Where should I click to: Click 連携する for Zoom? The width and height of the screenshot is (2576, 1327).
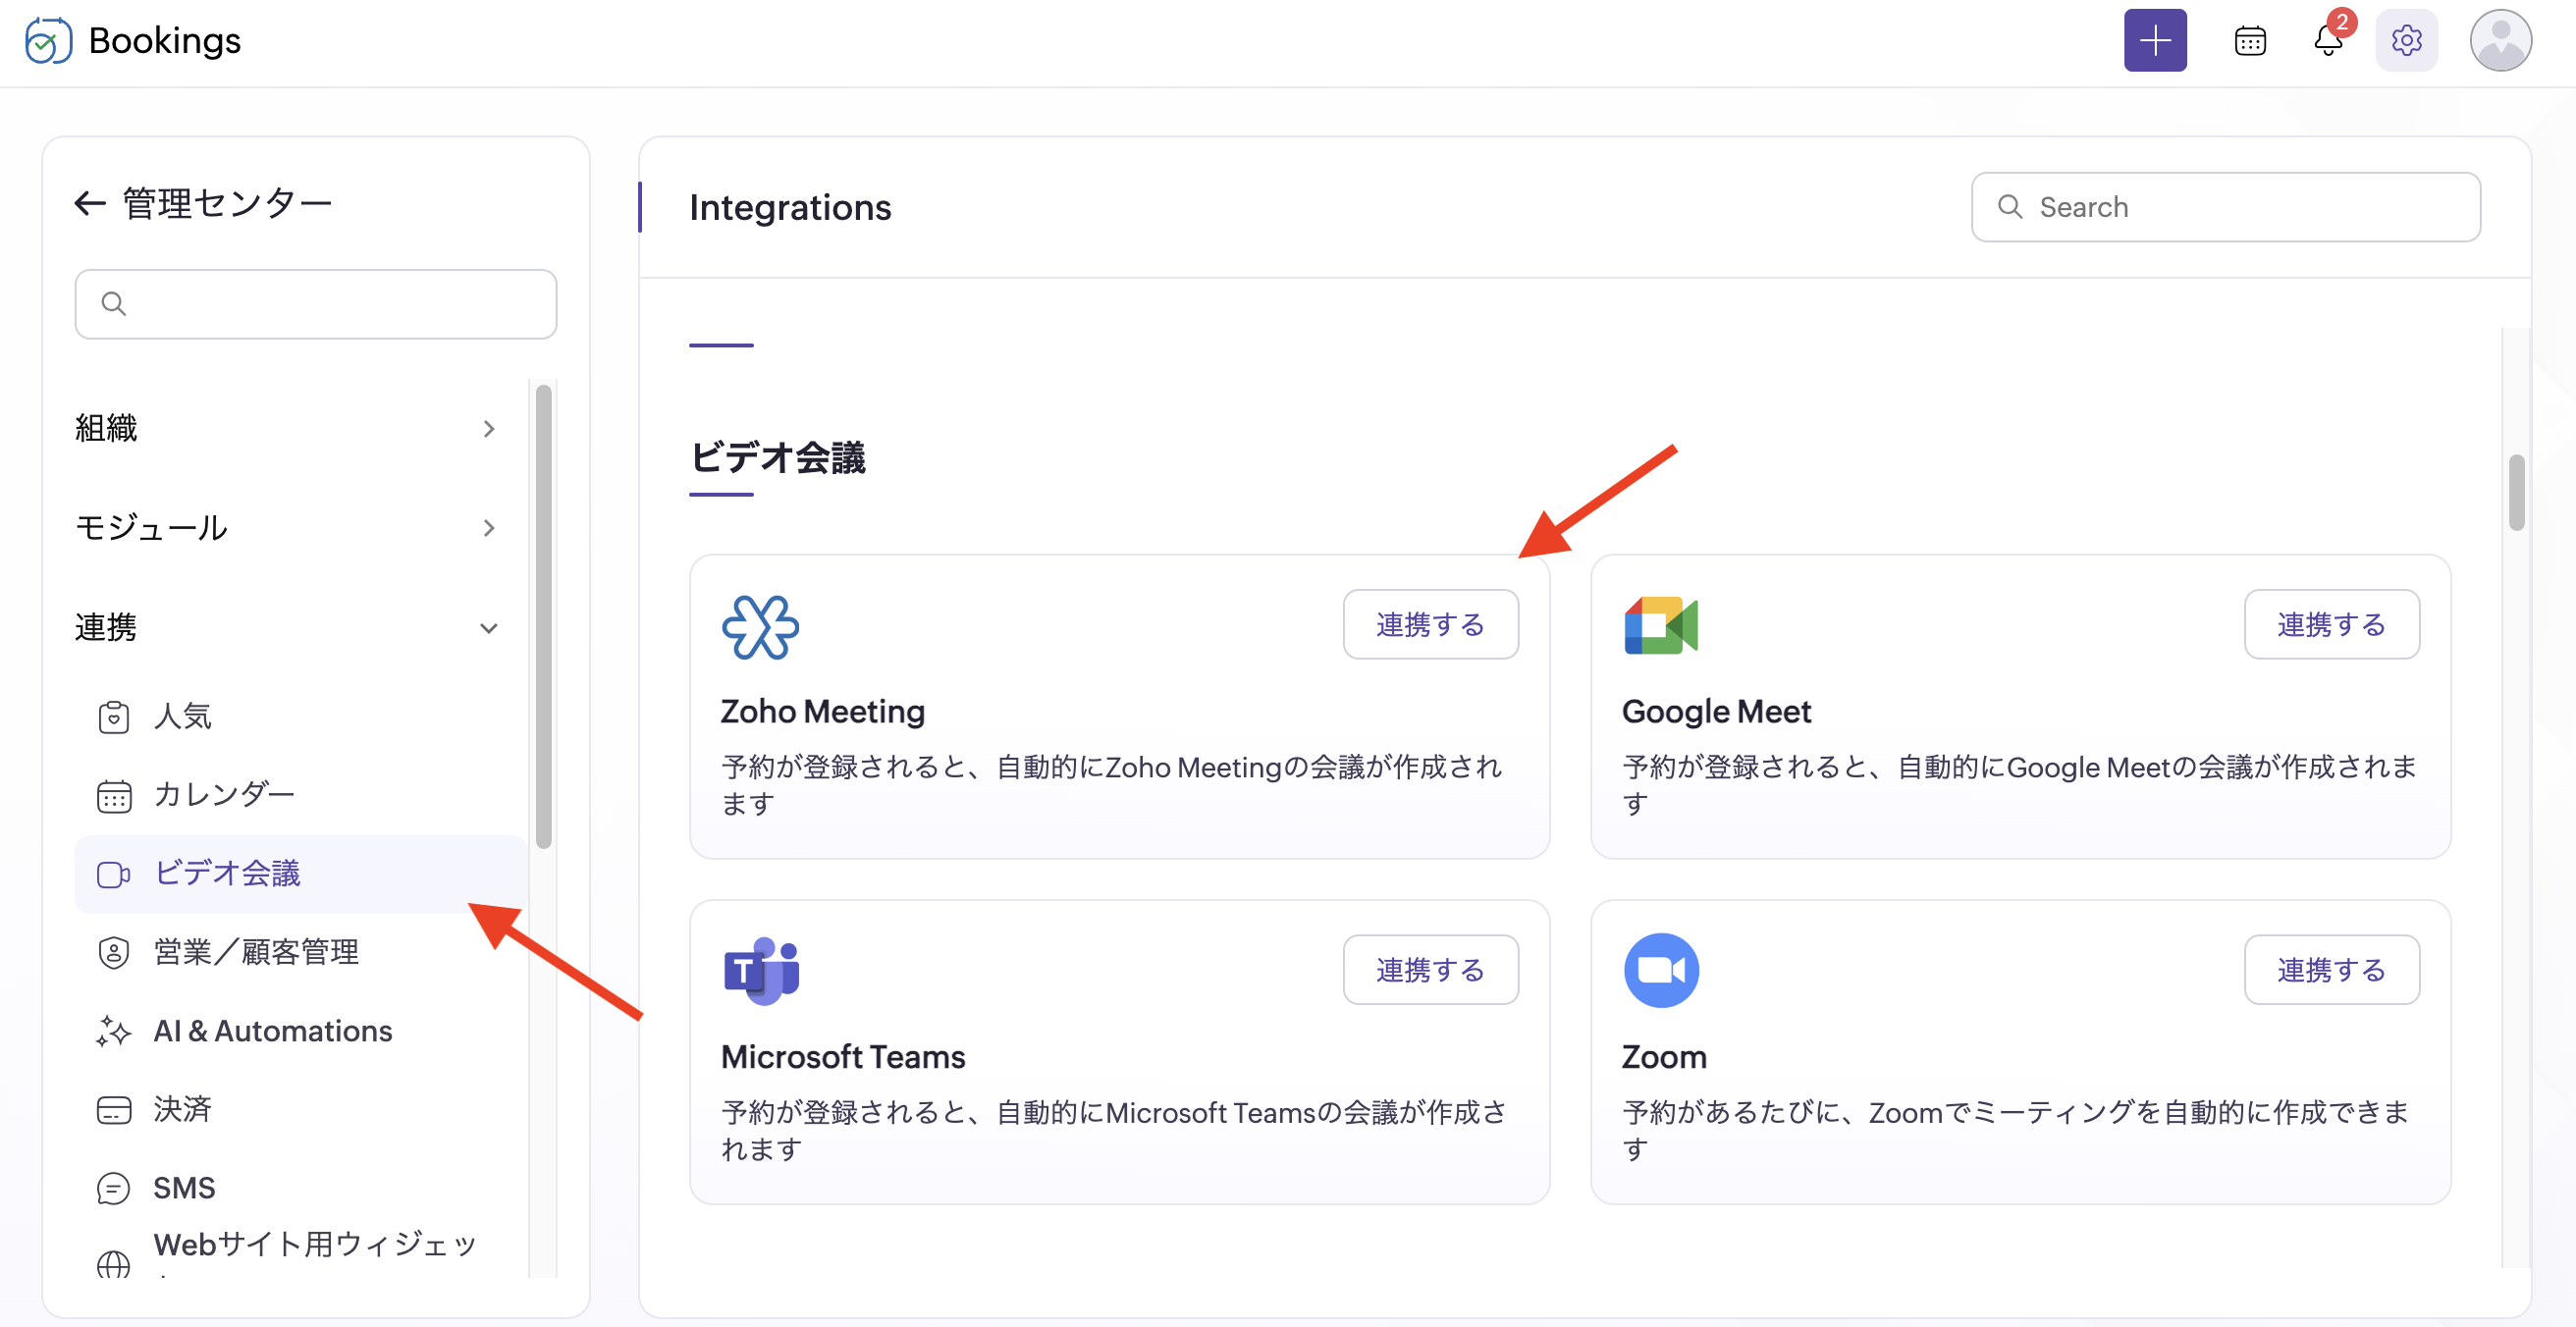point(2331,969)
